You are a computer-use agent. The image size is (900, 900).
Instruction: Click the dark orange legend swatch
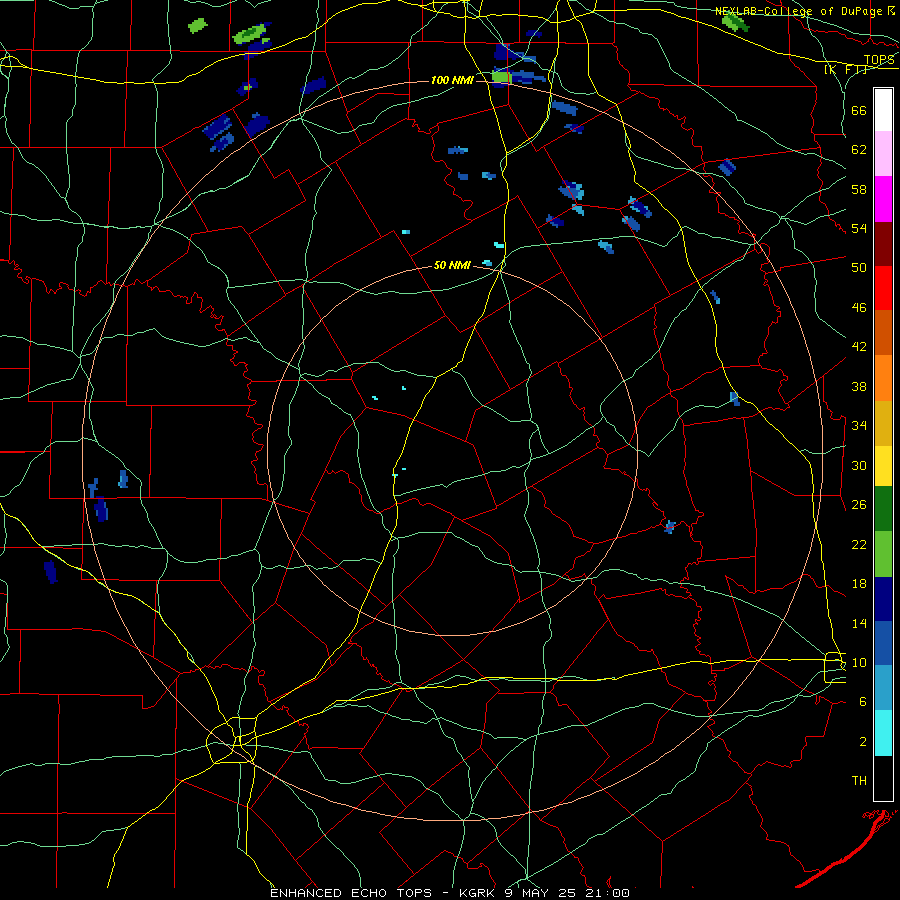point(883,332)
